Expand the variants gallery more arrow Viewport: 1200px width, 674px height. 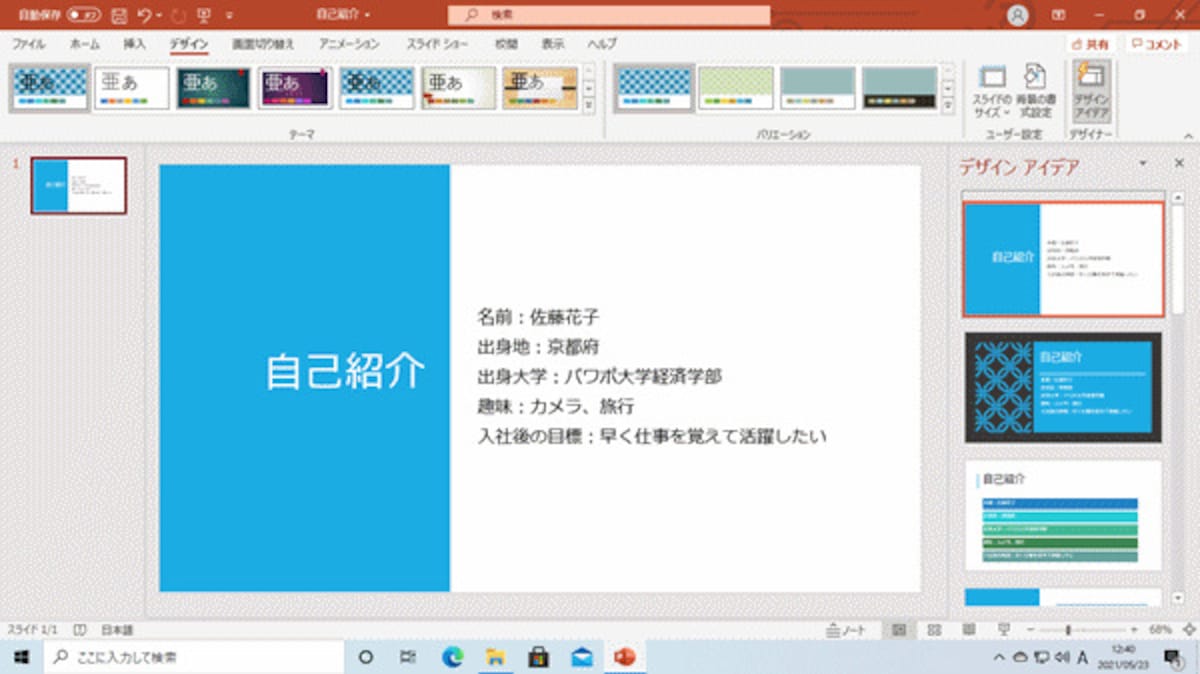(x=948, y=105)
